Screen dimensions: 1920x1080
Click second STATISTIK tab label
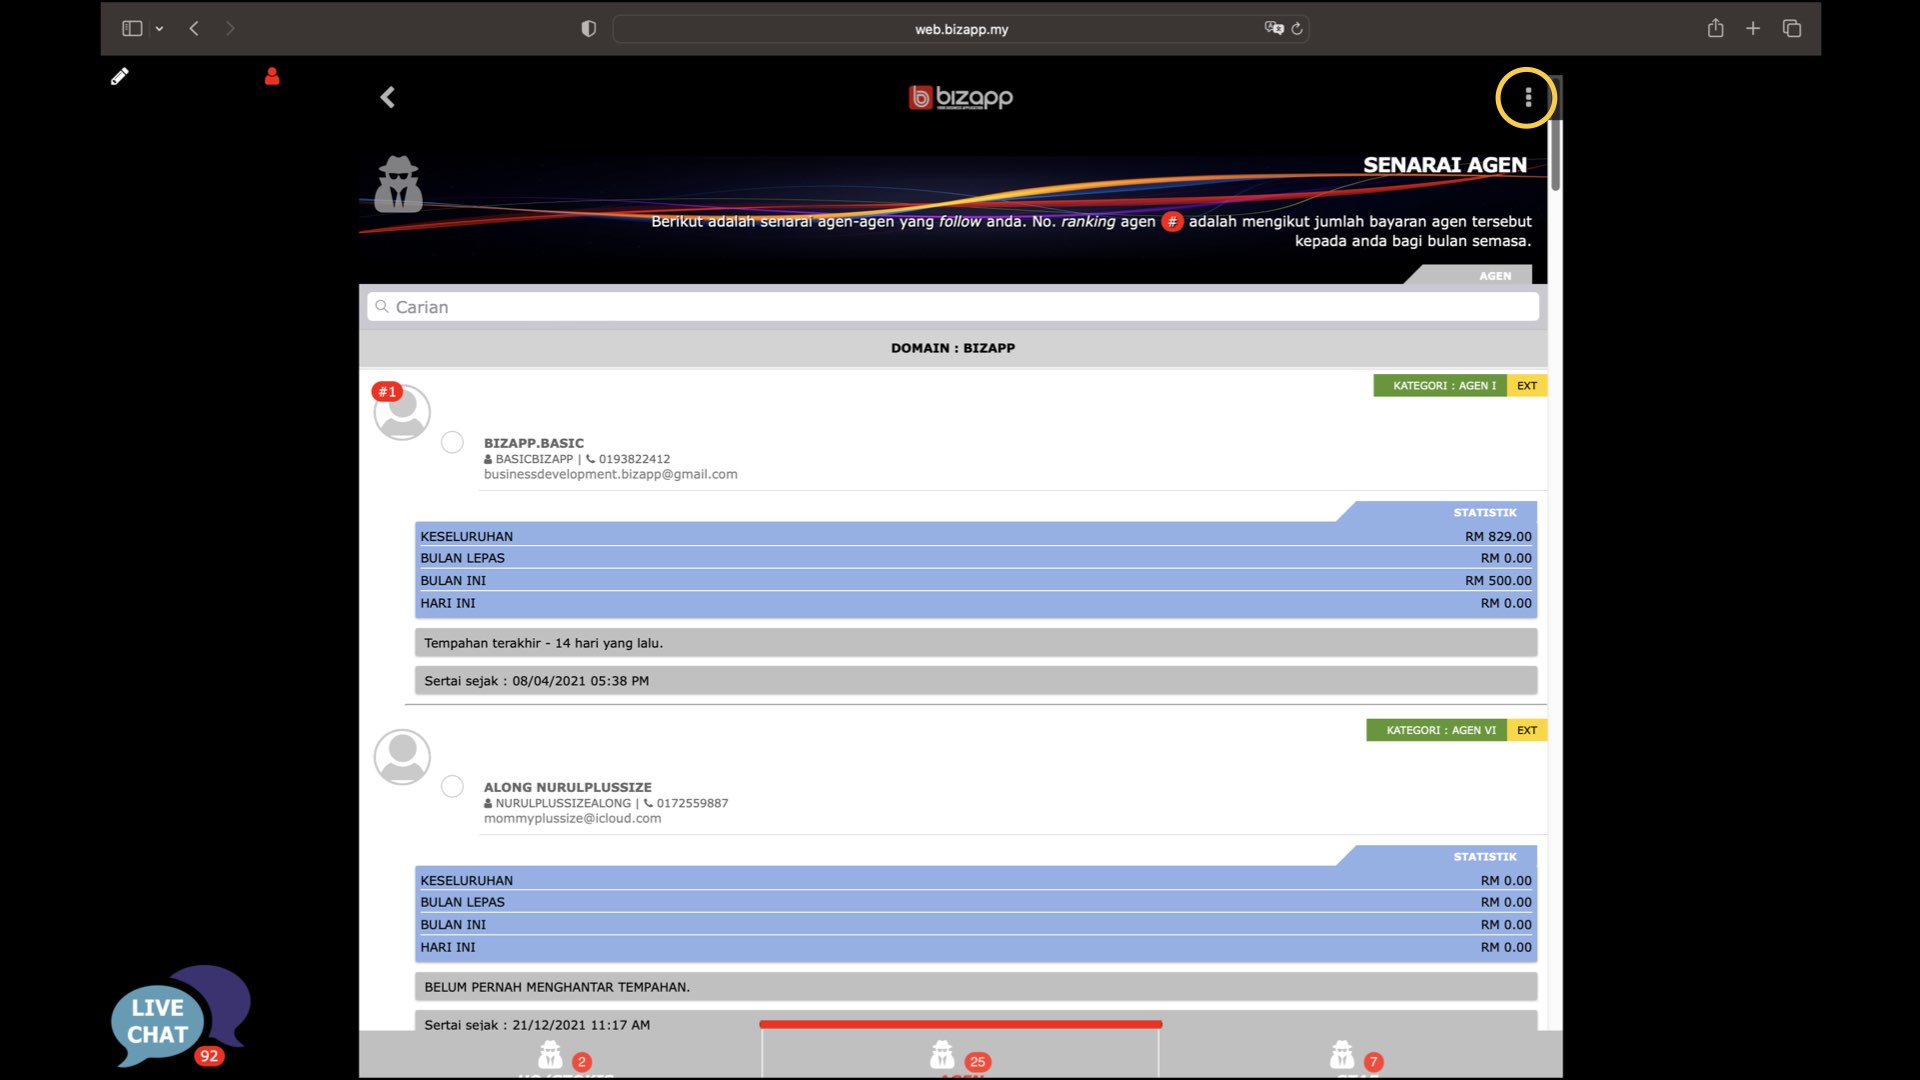[x=1484, y=857]
